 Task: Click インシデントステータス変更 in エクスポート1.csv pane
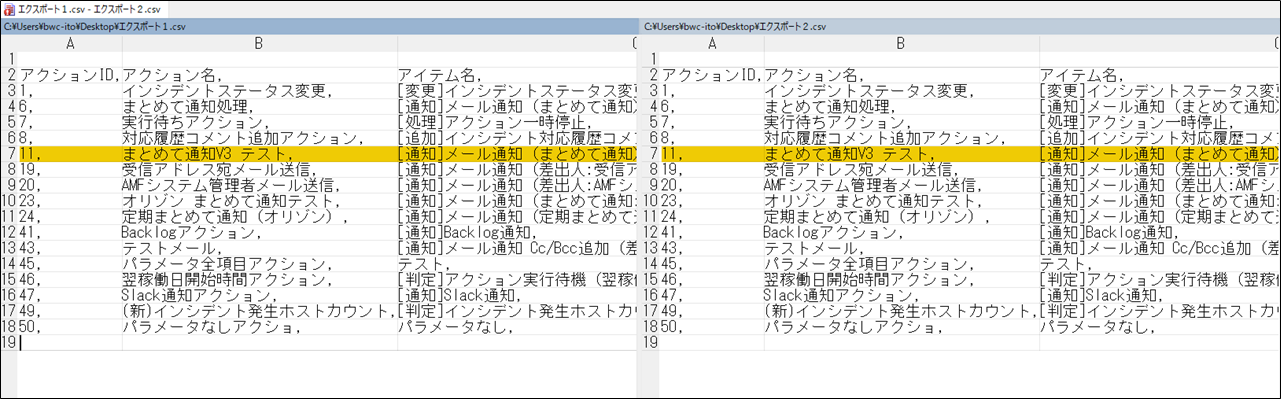(x=227, y=91)
